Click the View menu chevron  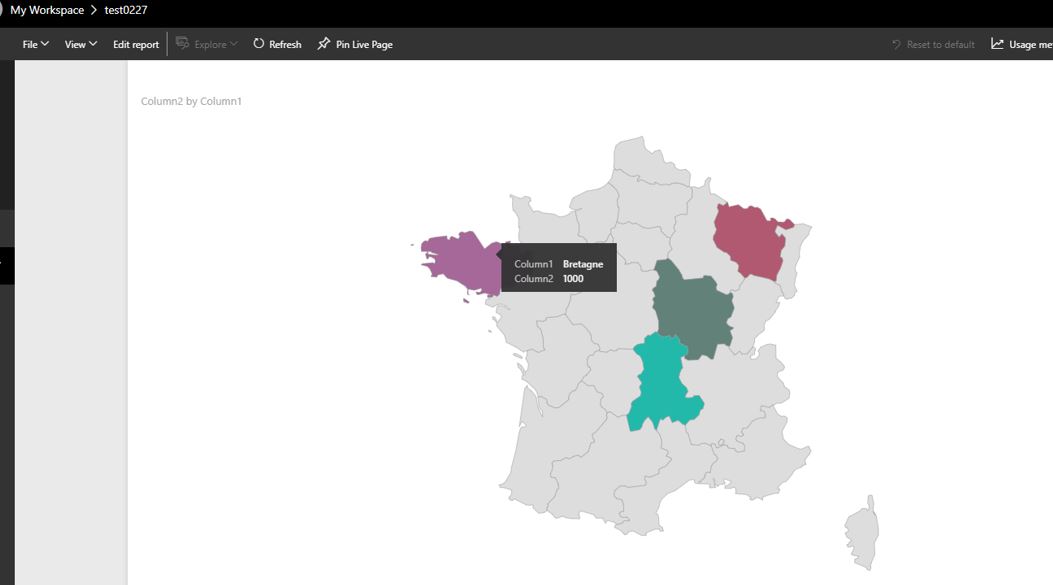click(x=93, y=44)
